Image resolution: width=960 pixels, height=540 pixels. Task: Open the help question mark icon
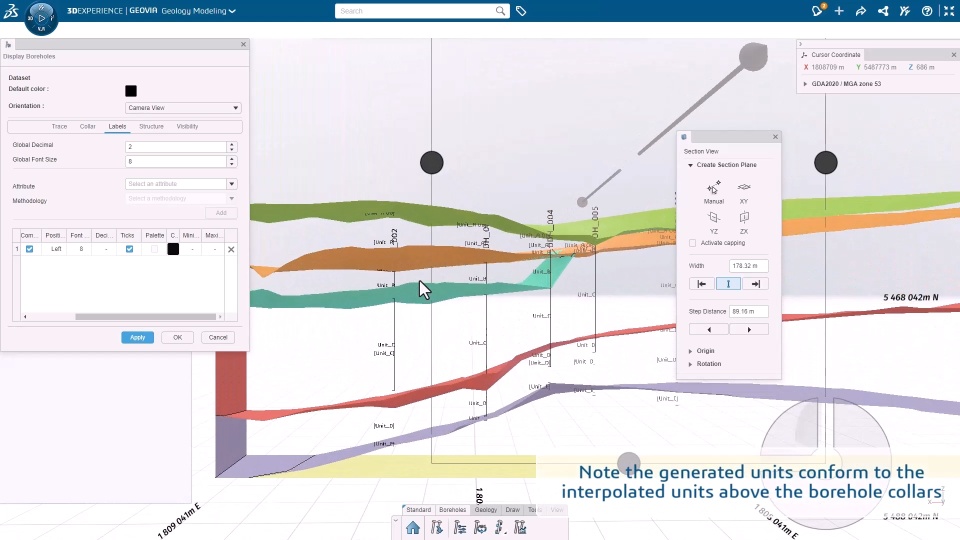pos(927,11)
